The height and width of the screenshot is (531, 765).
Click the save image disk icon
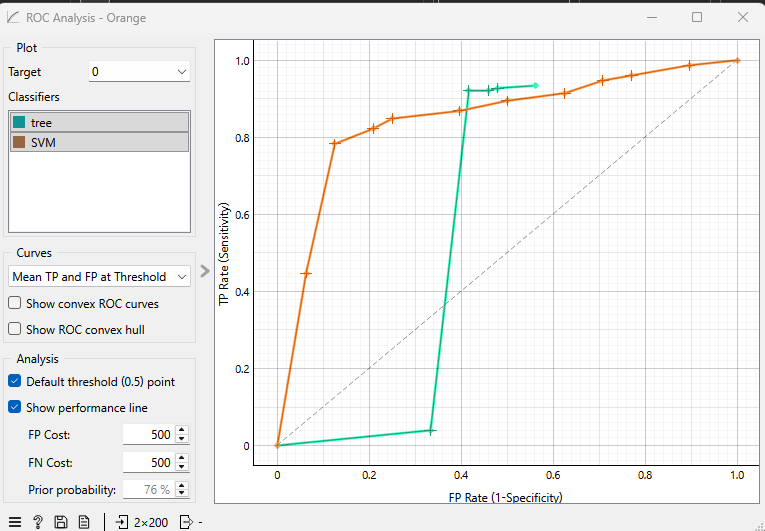61,521
